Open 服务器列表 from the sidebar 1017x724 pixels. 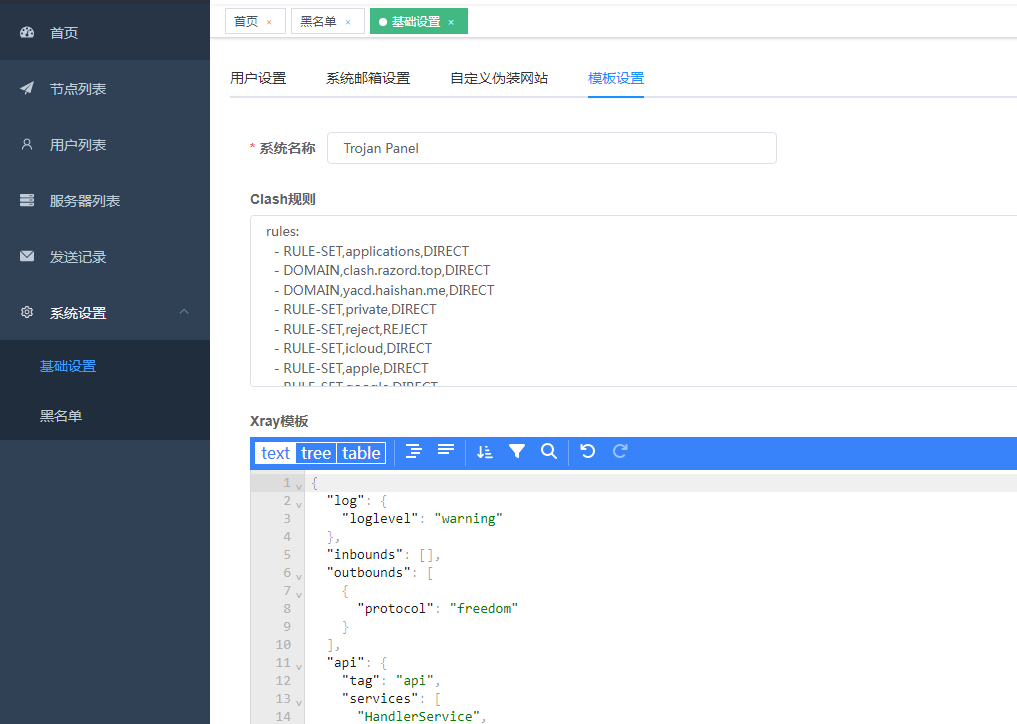pyautogui.click(x=85, y=201)
